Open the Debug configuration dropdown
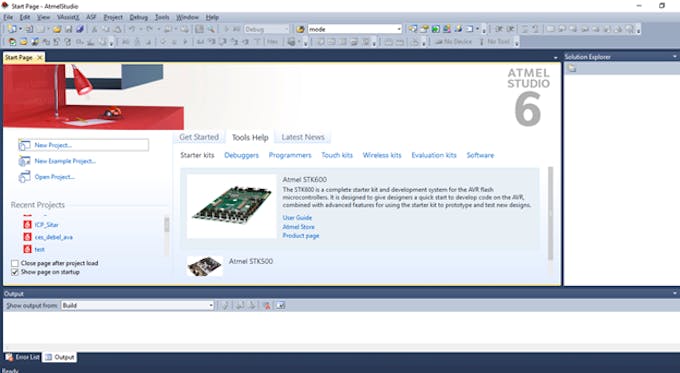The height and width of the screenshot is (373, 680). point(266,29)
